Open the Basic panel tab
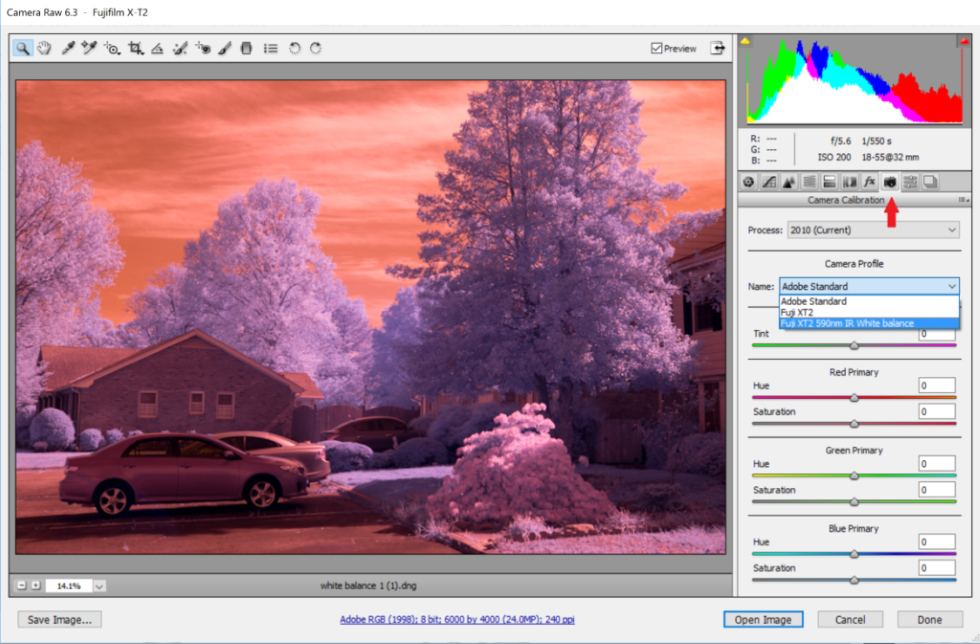Screen dimensions: 980x644 point(749,182)
